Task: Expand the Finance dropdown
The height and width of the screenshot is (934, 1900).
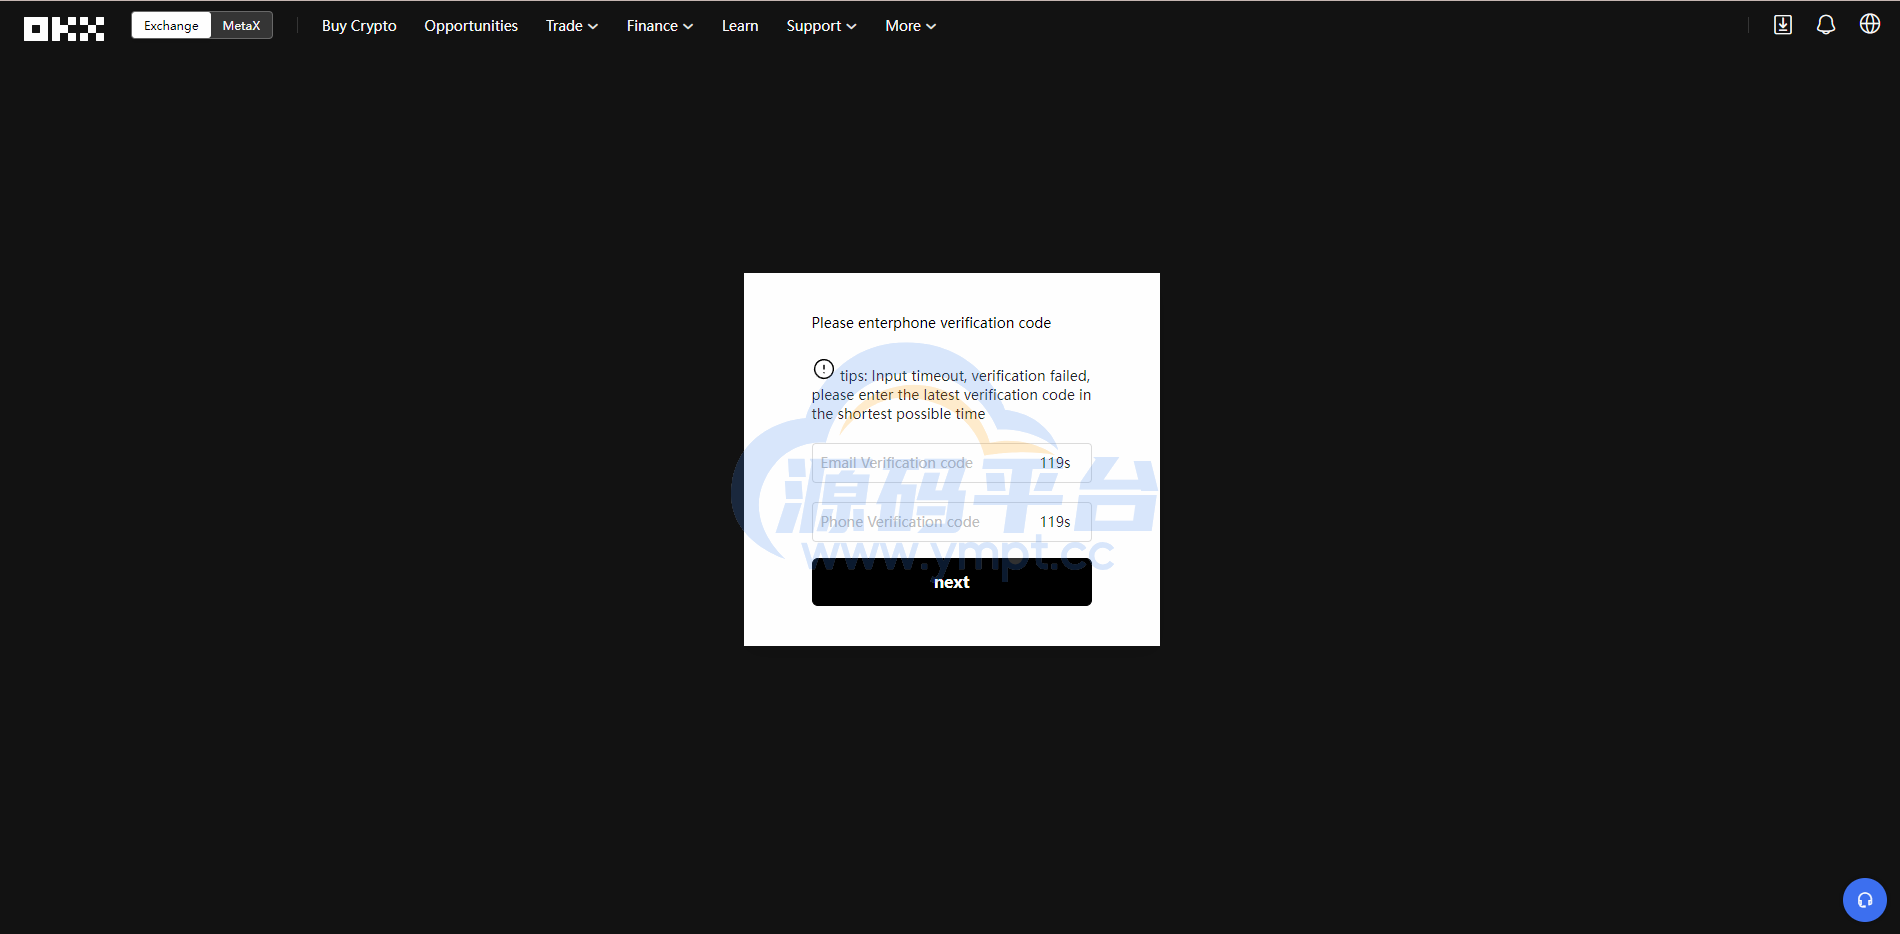Action: coord(660,26)
